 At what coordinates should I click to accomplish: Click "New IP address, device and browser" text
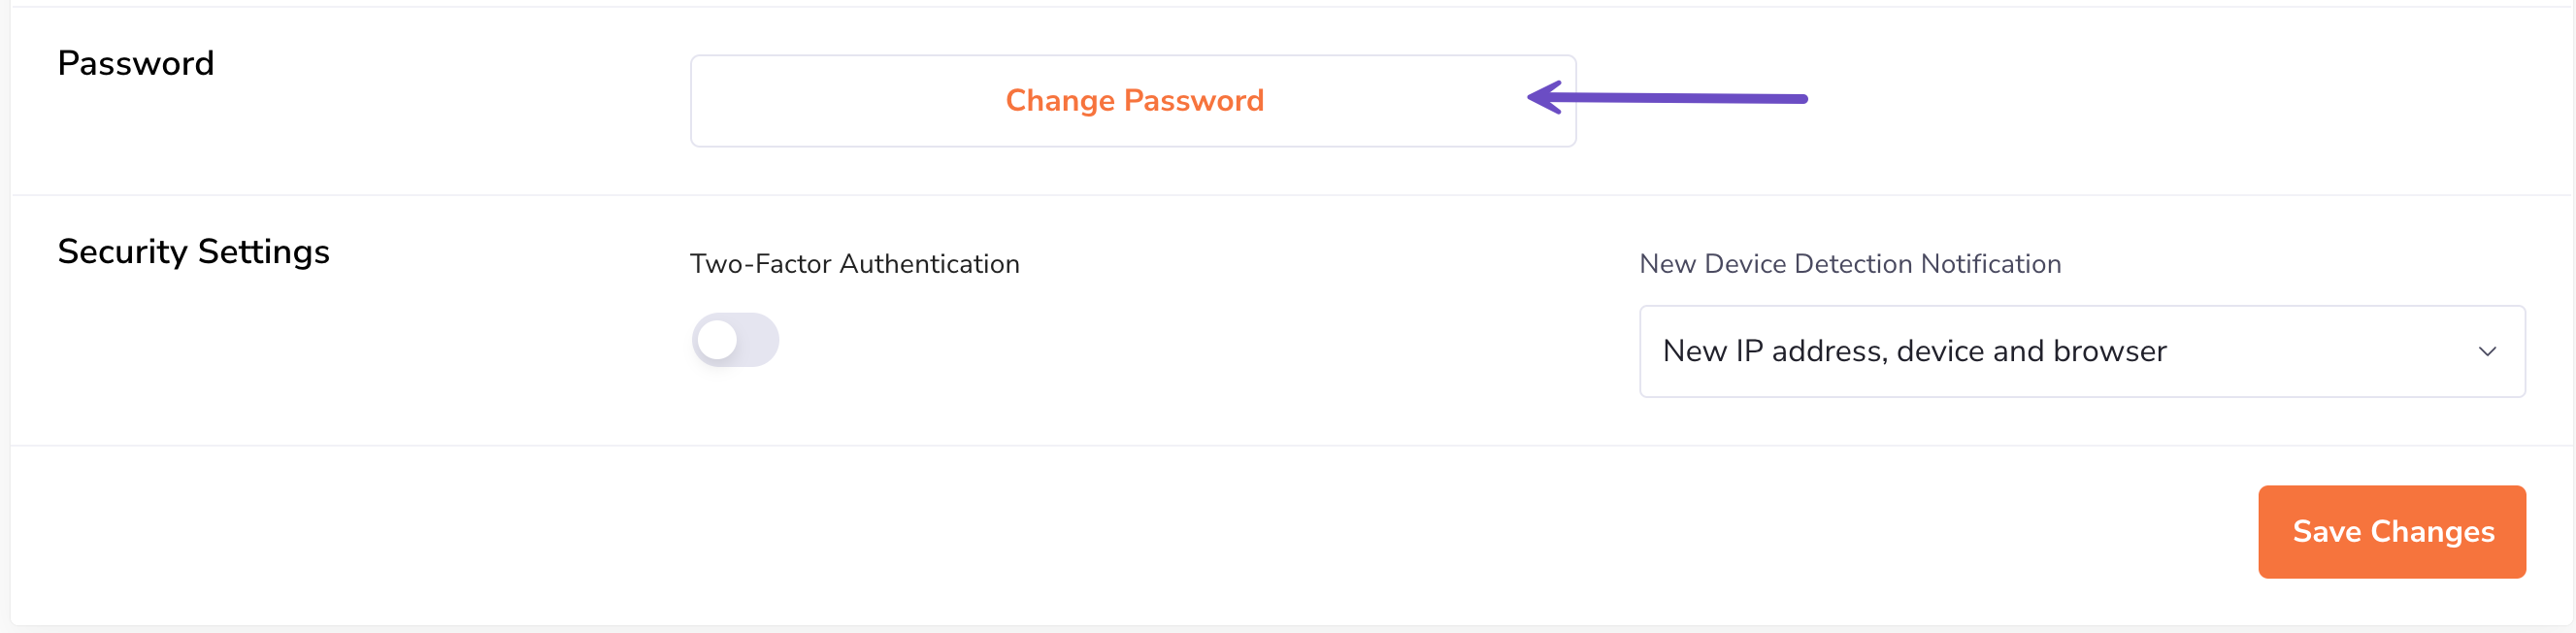[1914, 351]
